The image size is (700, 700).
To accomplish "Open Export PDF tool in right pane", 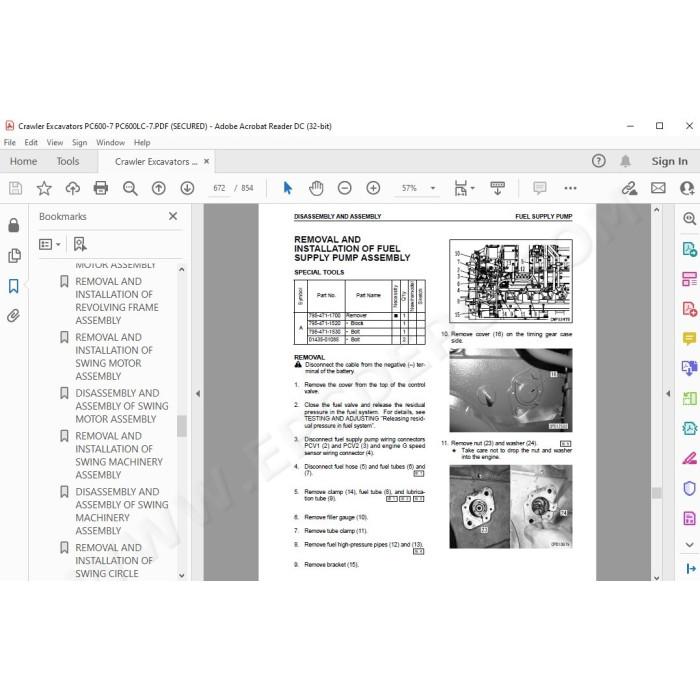I will tap(689, 249).
